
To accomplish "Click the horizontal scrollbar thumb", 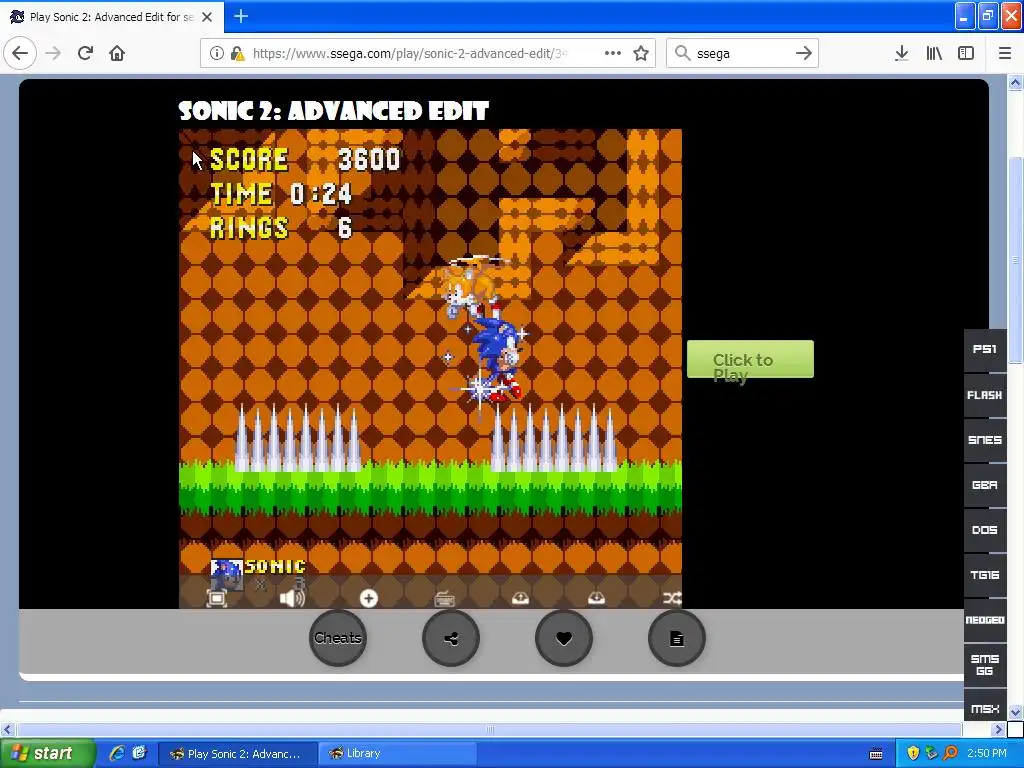I will click(x=489, y=729).
